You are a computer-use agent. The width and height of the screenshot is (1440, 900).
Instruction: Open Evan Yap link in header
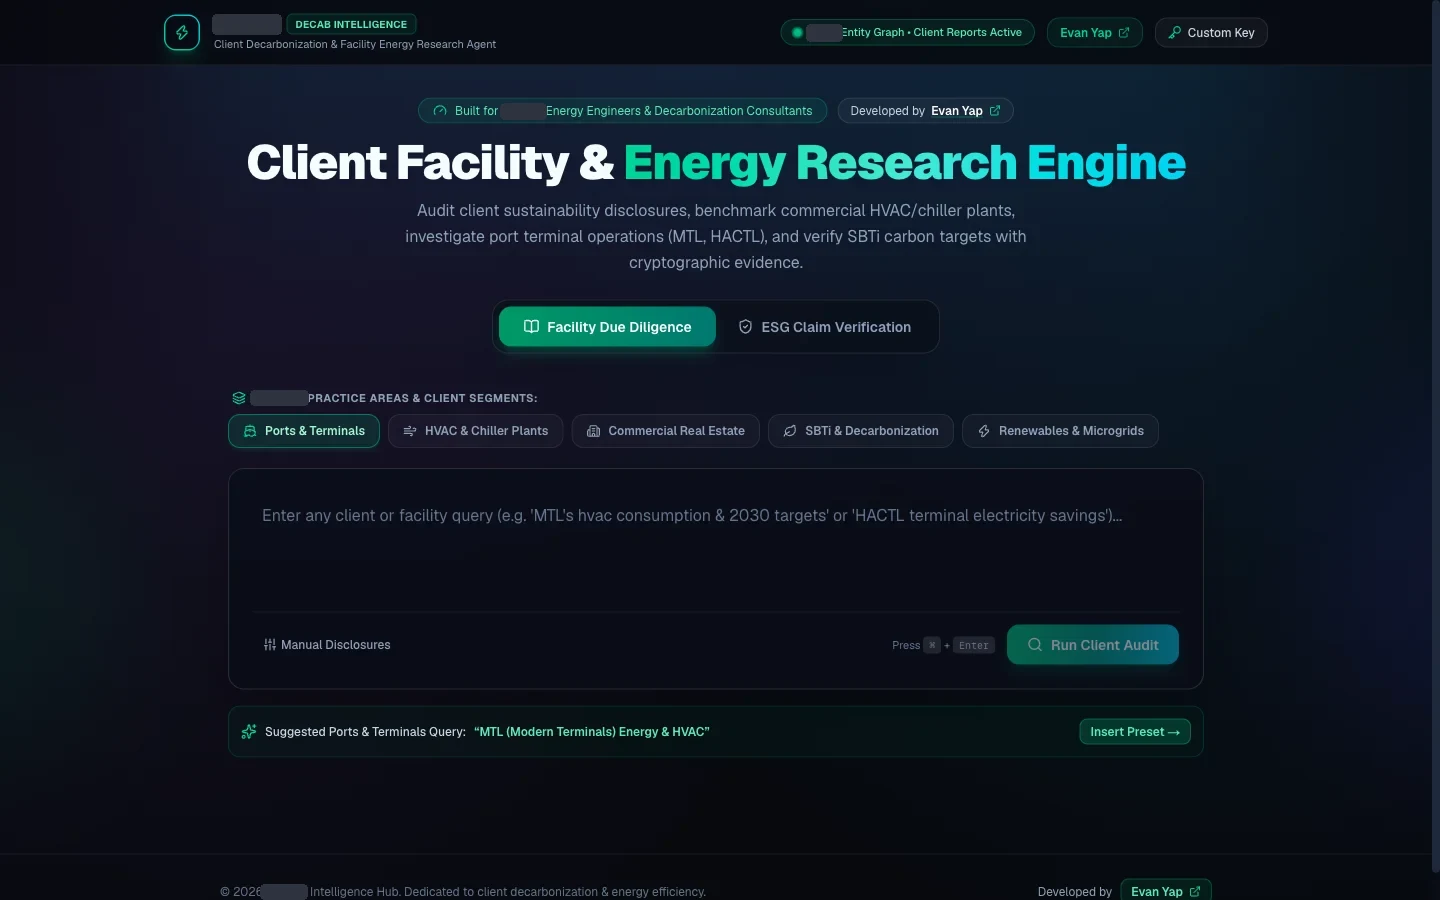(1094, 33)
